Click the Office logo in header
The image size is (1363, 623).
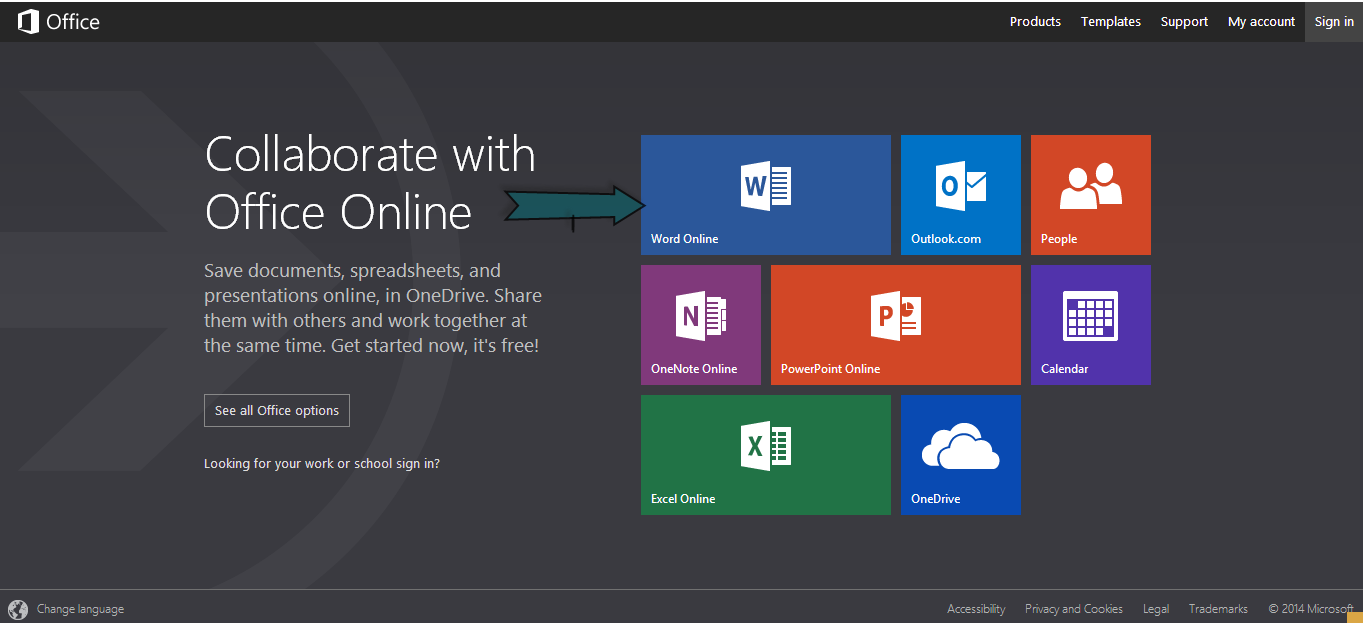[x=59, y=21]
